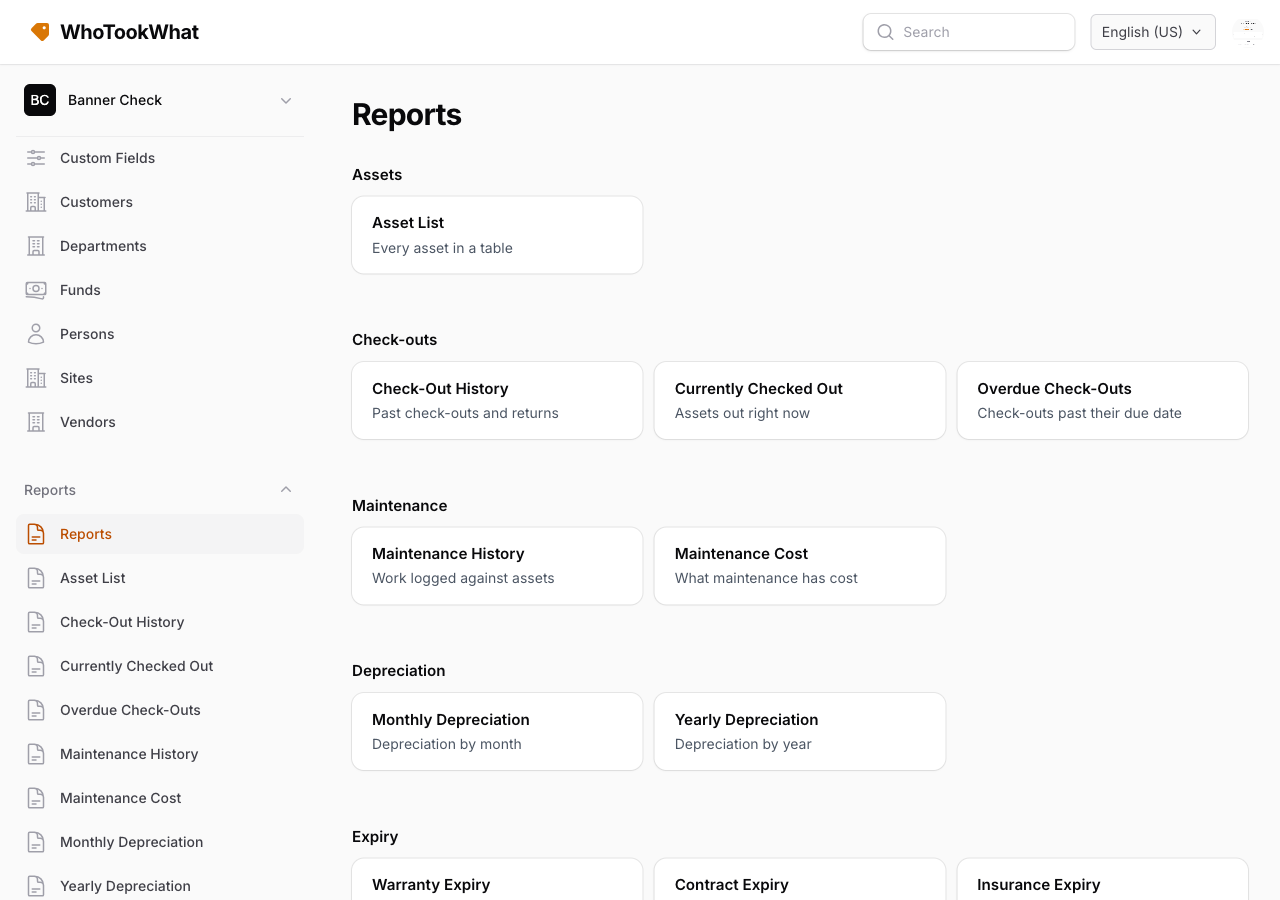Screen dimensions: 1280x900
Task: Click the Customers building icon
Action: [36, 202]
